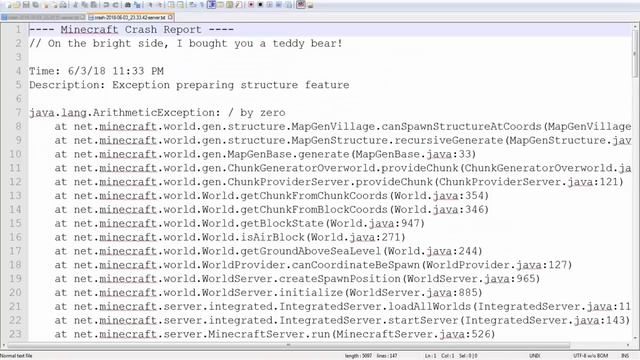The height and width of the screenshot is (360, 640).
Task: Click the vertical scrollbar thumb
Action: point(635,53)
